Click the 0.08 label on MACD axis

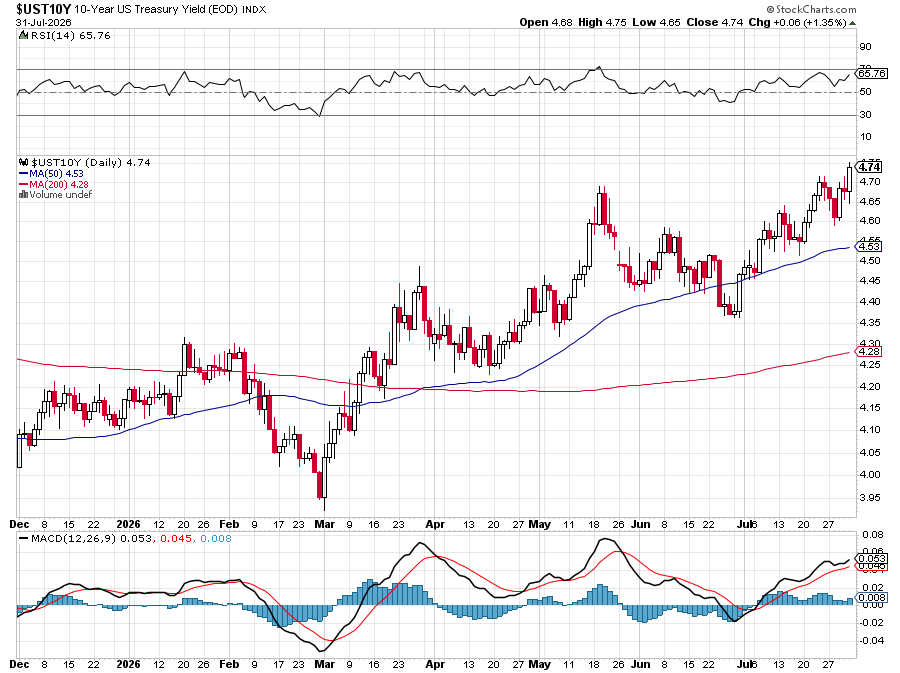[x=872, y=535]
